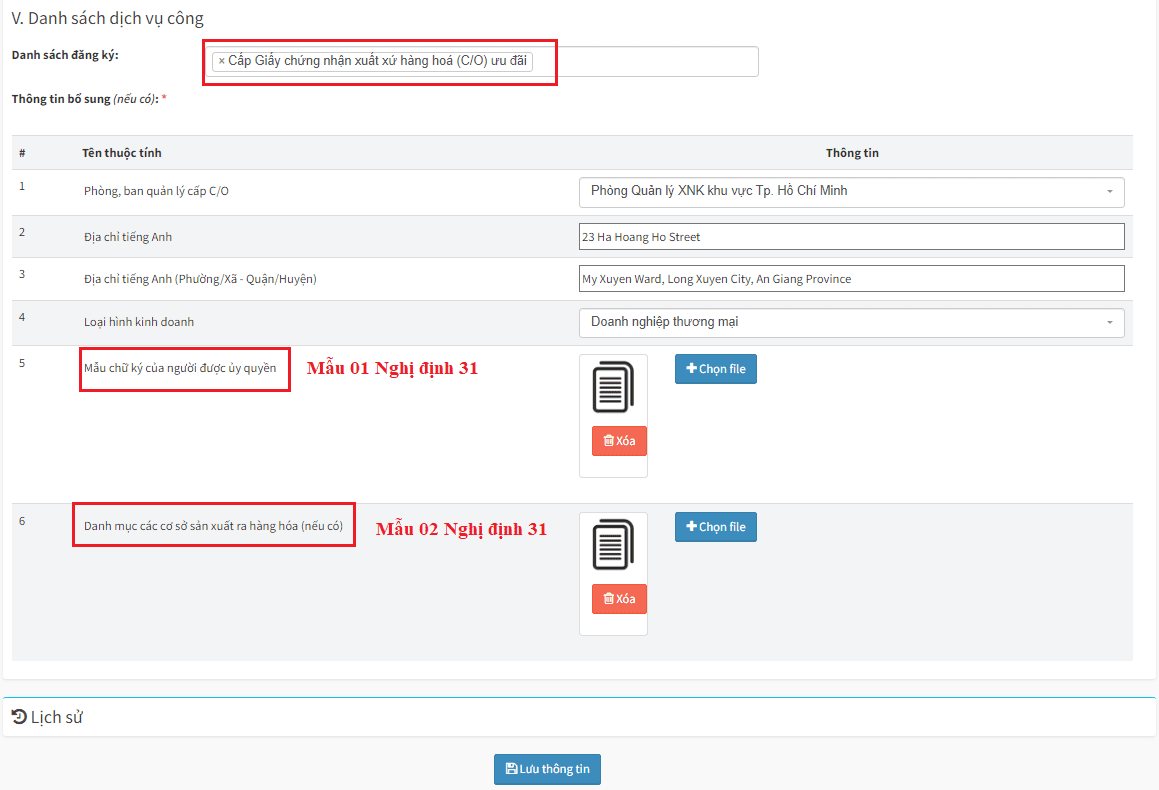Image resolution: width=1159 pixels, height=790 pixels.
Task: Click Chọn file for Danh mục cơ sở row
Action: (x=716, y=527)
